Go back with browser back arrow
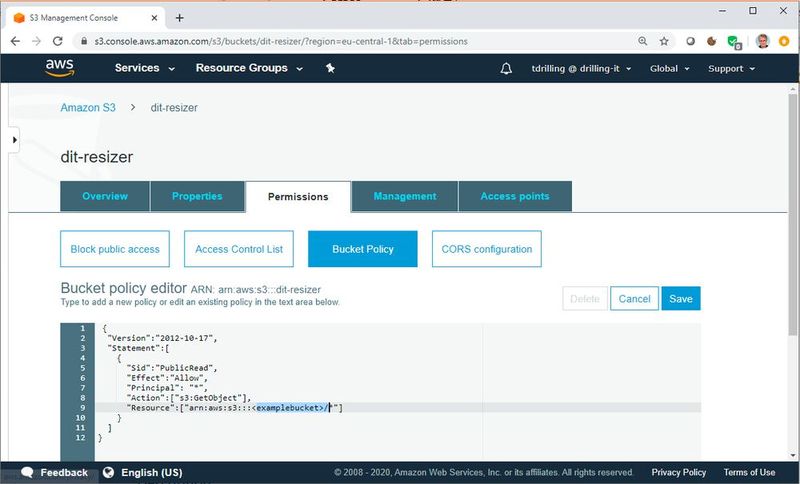Screen dimensions: 800x484 pyautogui.click(x=15, y=41)
